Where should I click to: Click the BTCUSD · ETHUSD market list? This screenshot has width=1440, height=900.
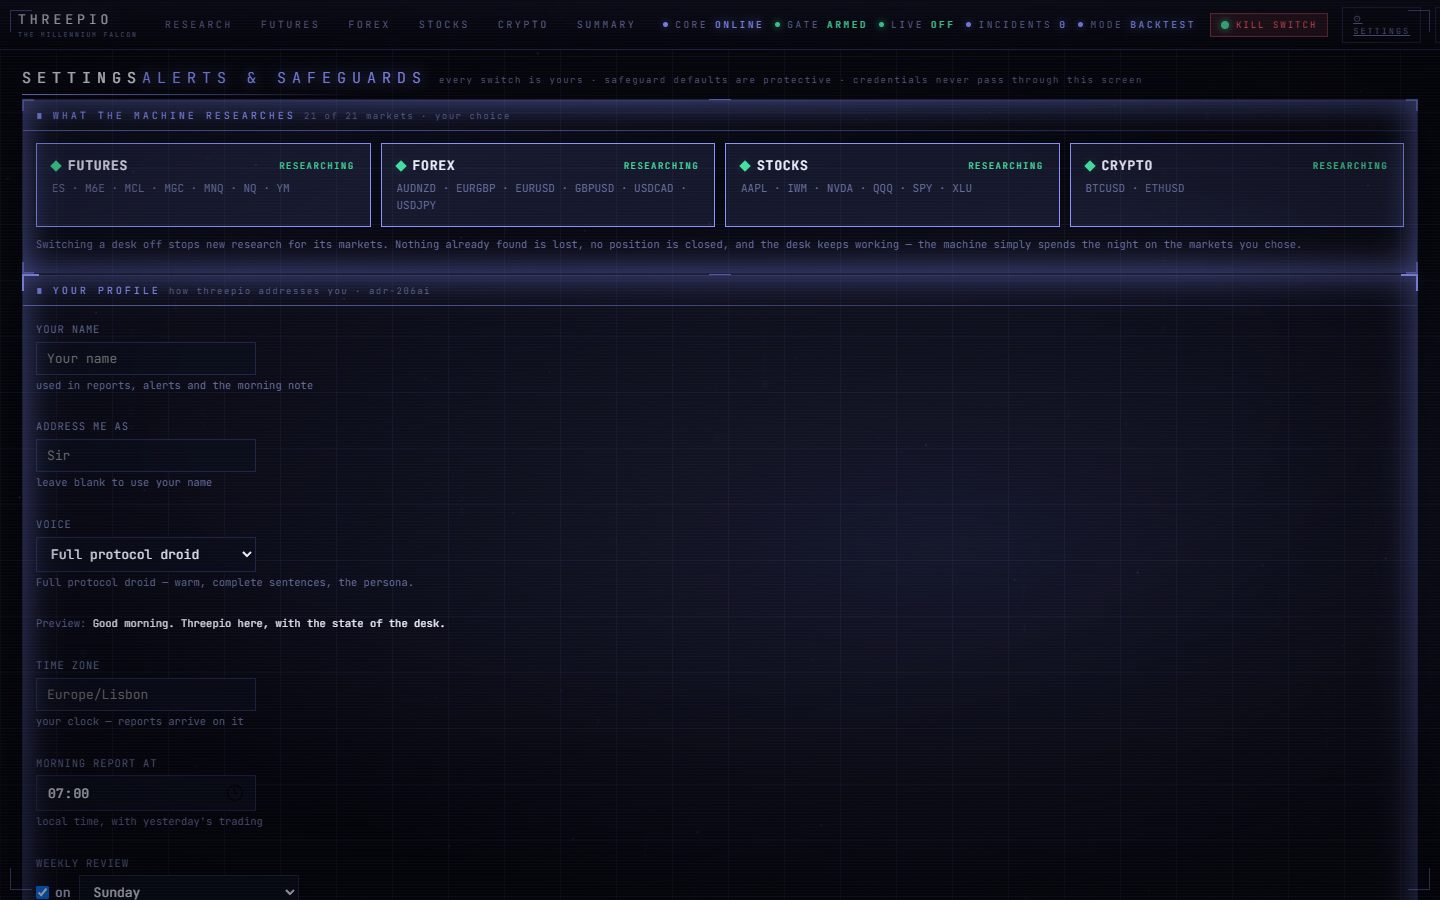point(1135,188)
